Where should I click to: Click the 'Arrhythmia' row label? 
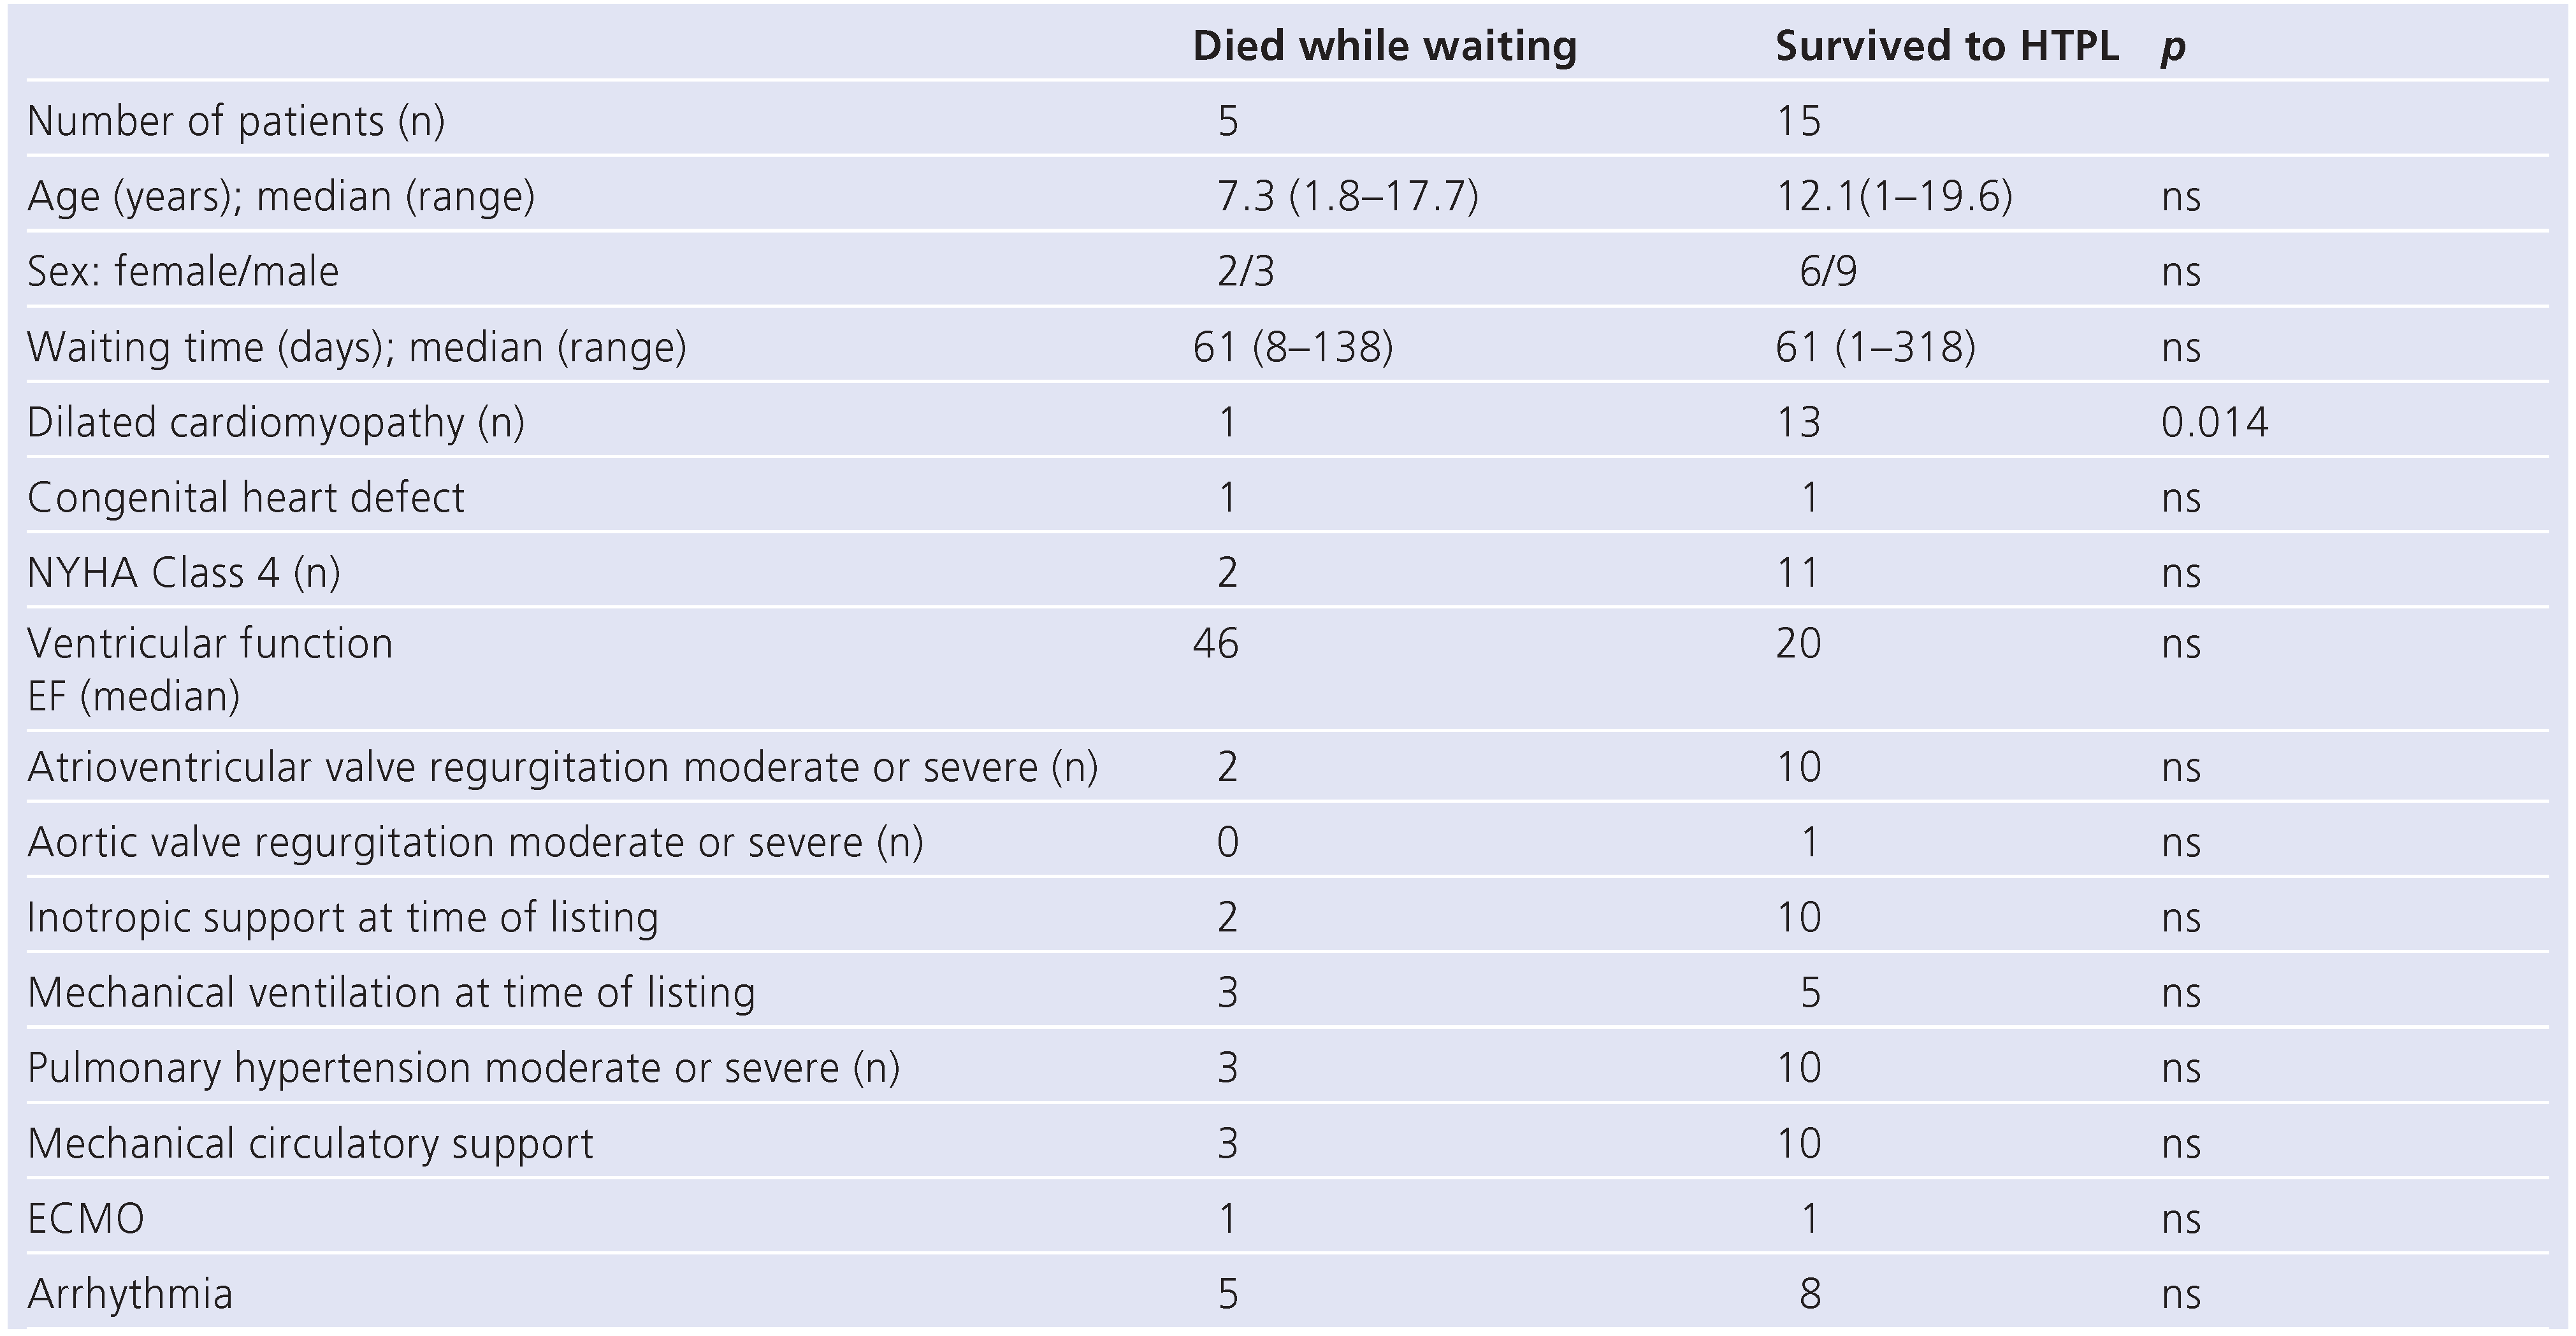pos(130,1294)
